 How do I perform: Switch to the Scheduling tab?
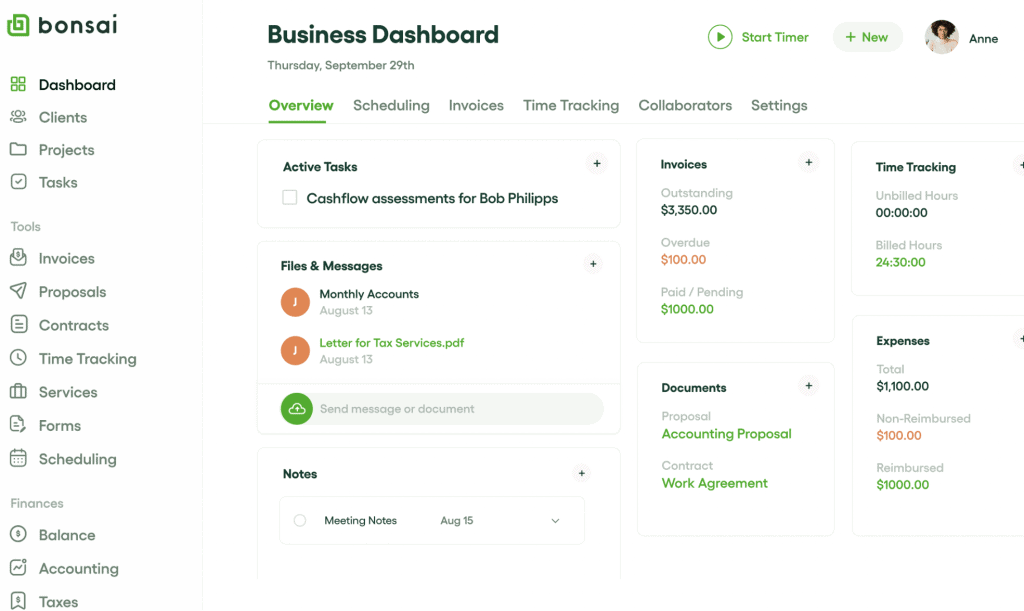tap(390, 105)
